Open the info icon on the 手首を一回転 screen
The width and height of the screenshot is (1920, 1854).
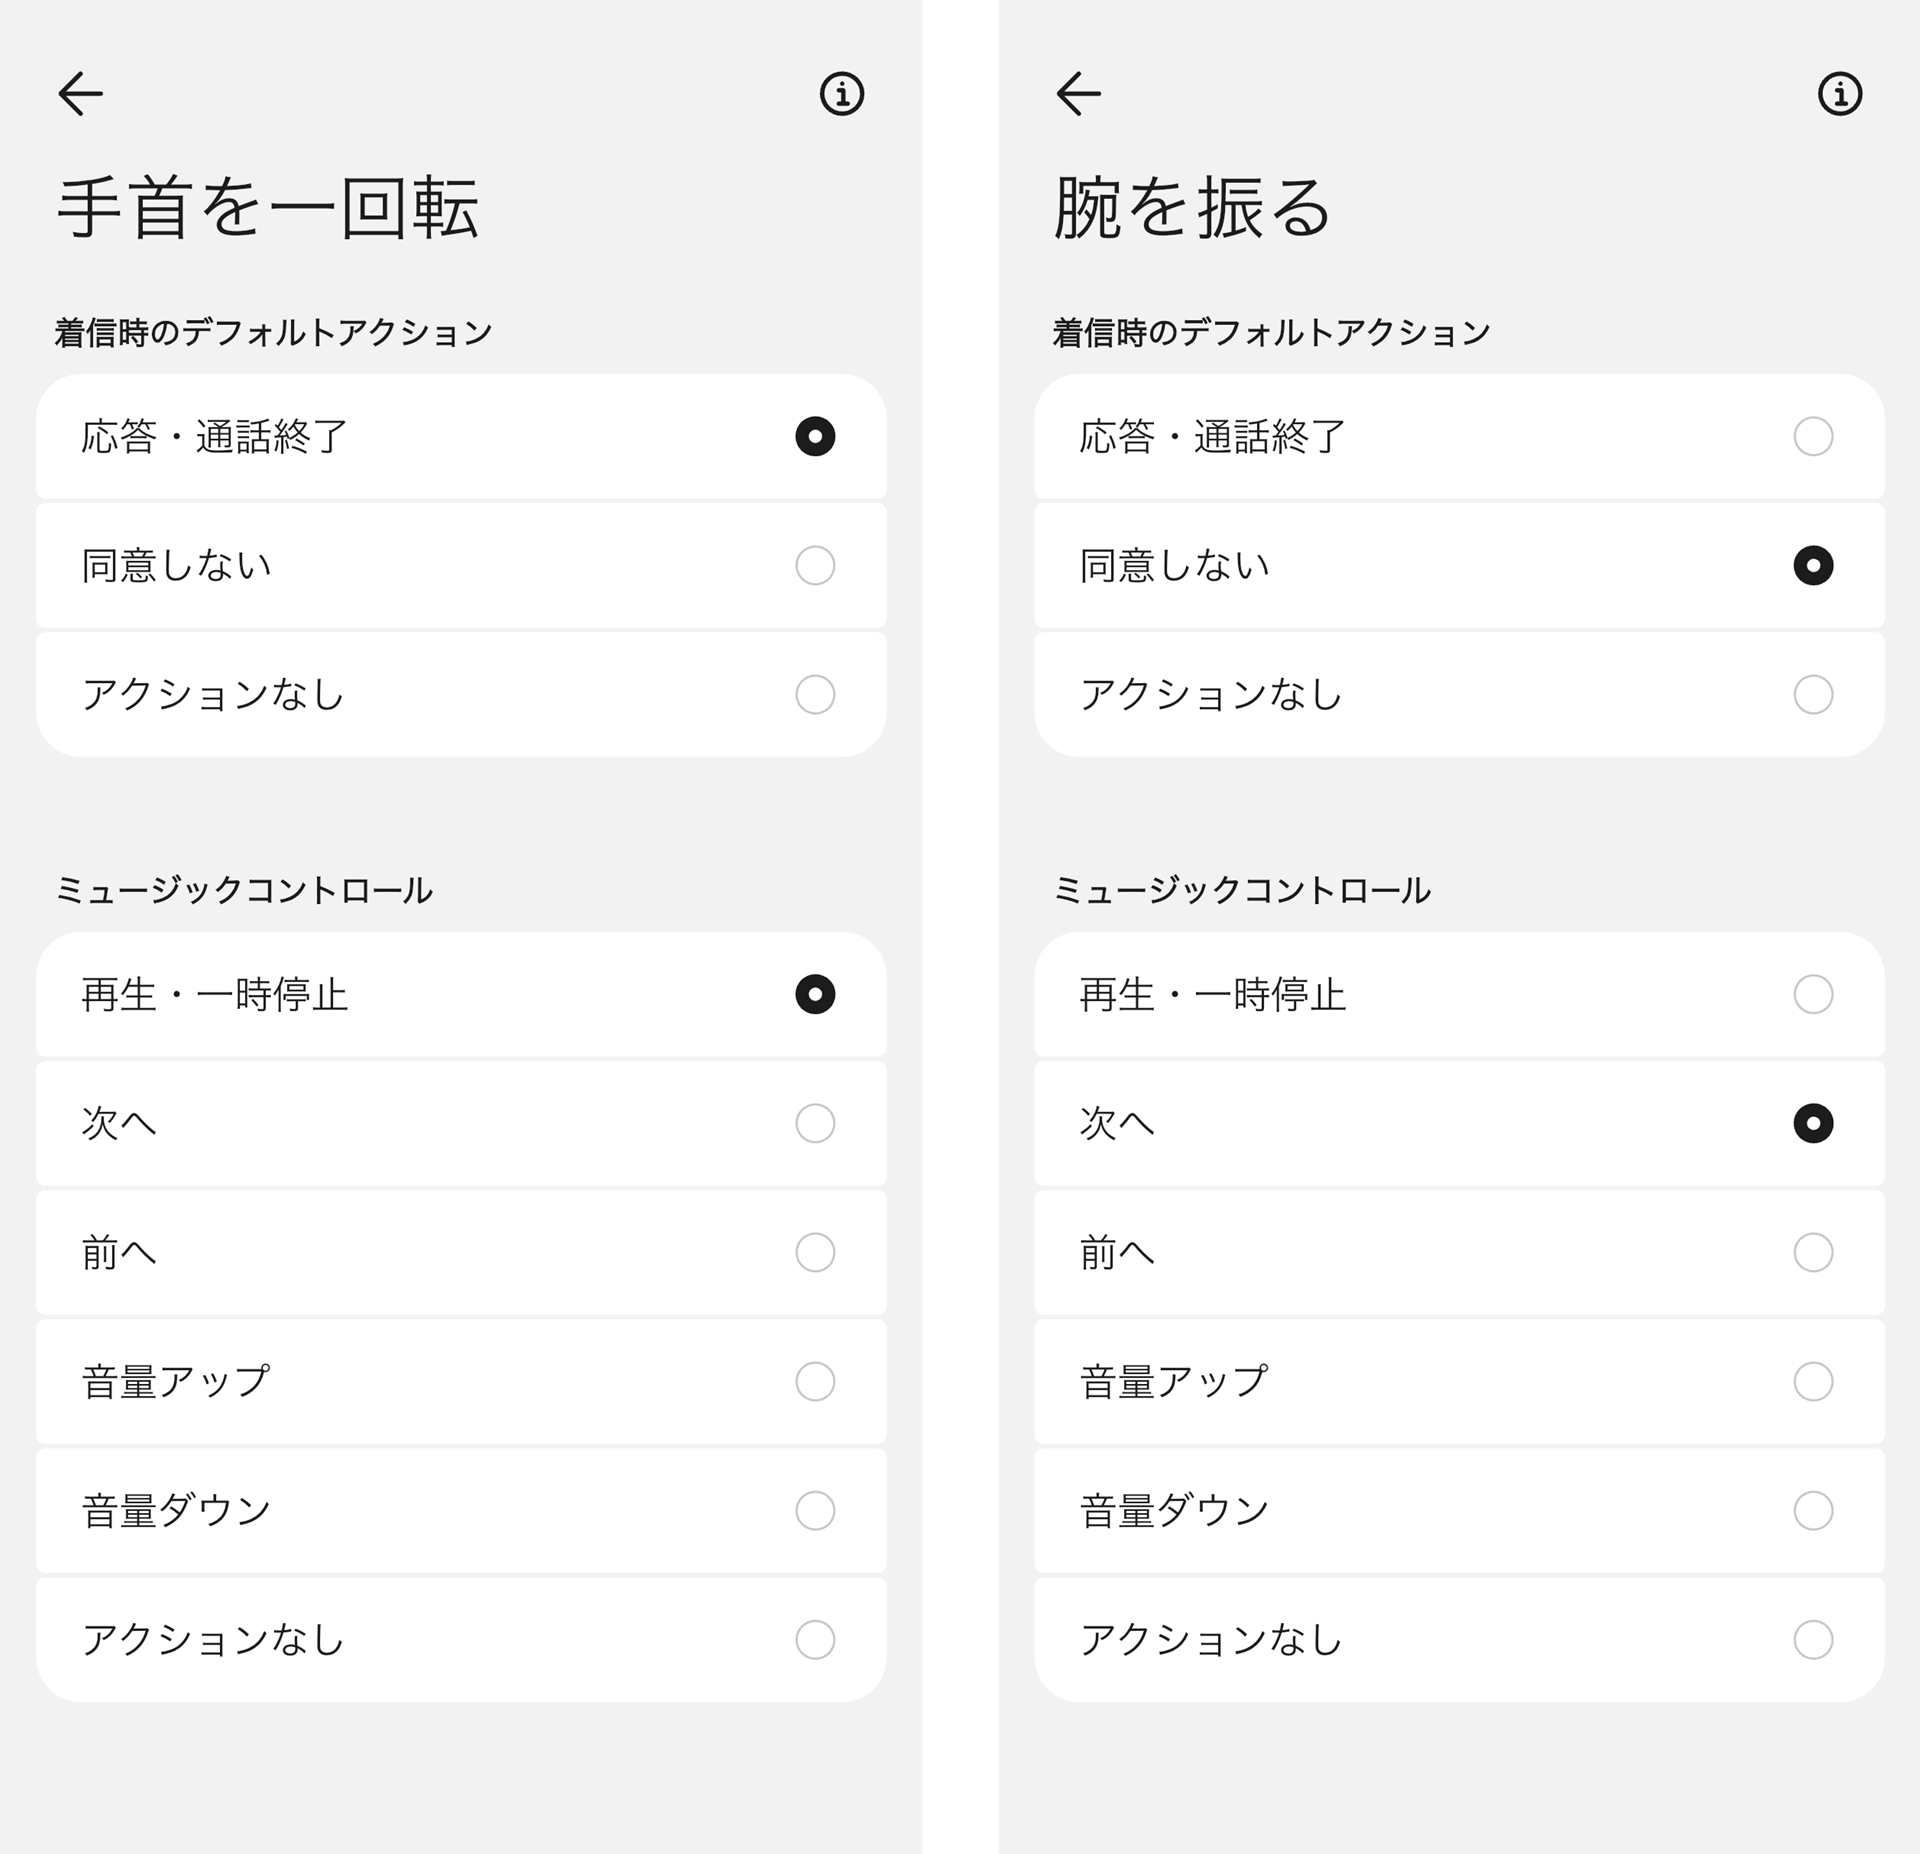pyautogui.click(x=843, y=95)
